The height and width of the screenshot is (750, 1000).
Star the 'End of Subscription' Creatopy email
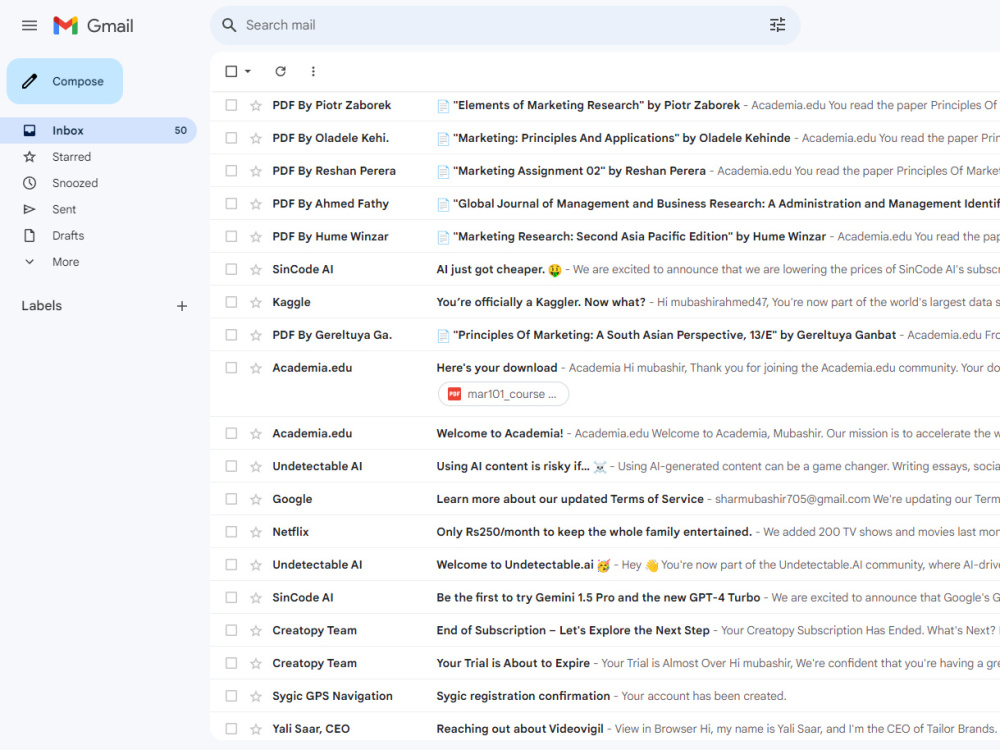[256, 631]
